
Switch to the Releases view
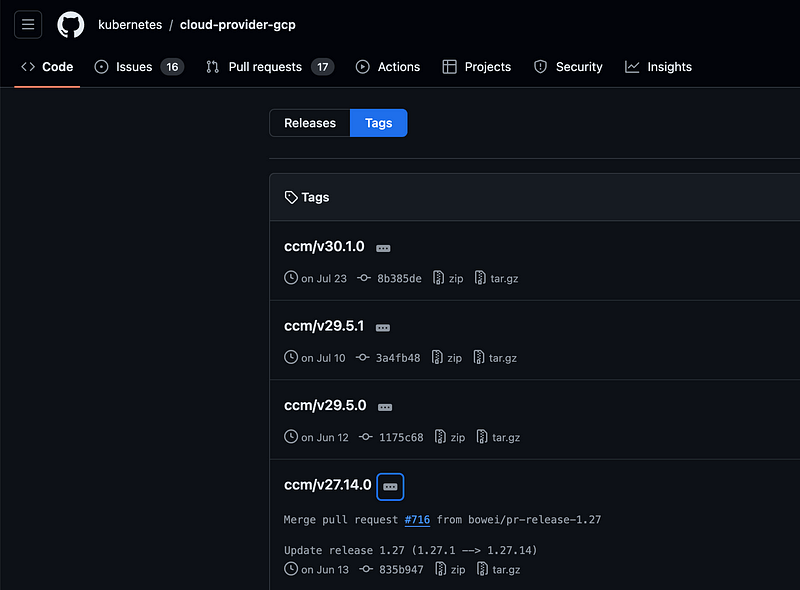pyautogui.click(x=310, y=123)
